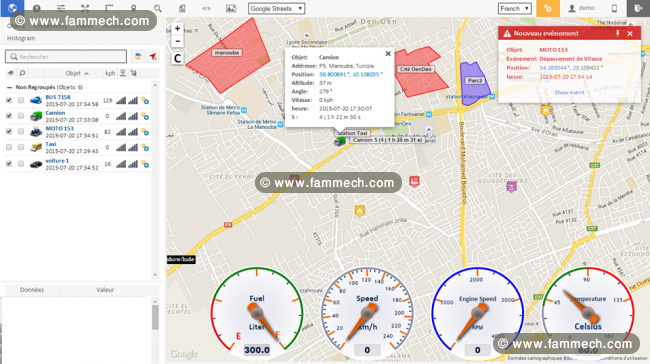Click the eye visibility column header icon
The image size is (650, 364).
10,73
